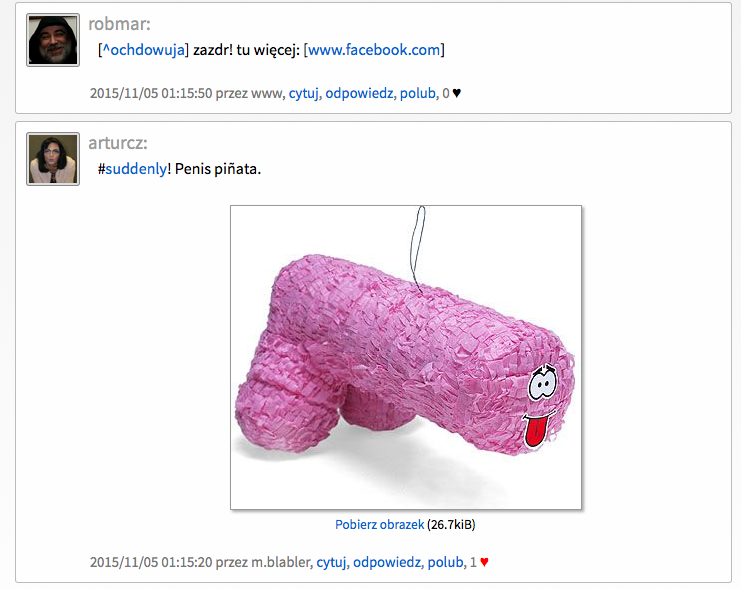
Task: Click the red heart icon on arturcz's post
Action: (484, 562)
